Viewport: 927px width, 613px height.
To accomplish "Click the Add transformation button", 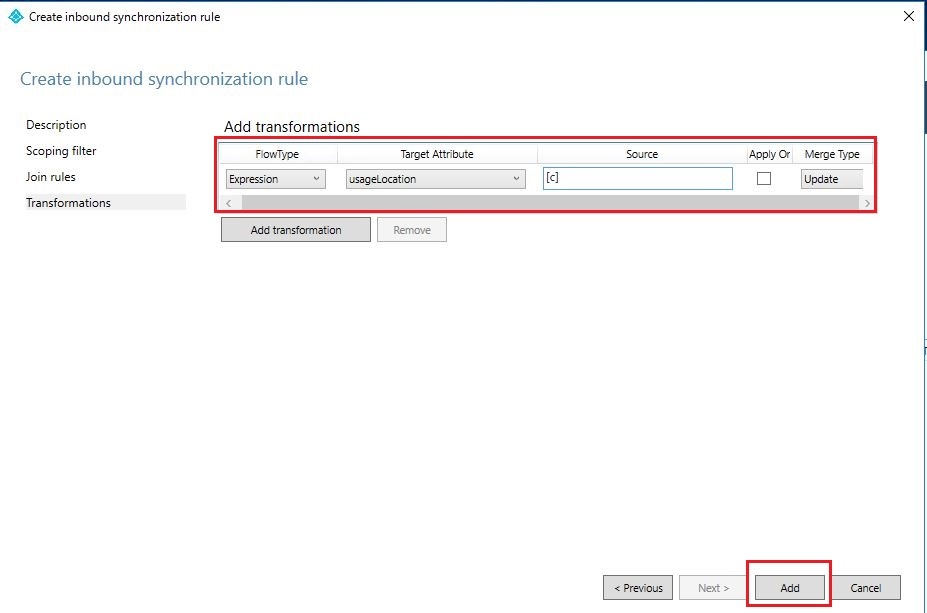I will coord(296,230).
